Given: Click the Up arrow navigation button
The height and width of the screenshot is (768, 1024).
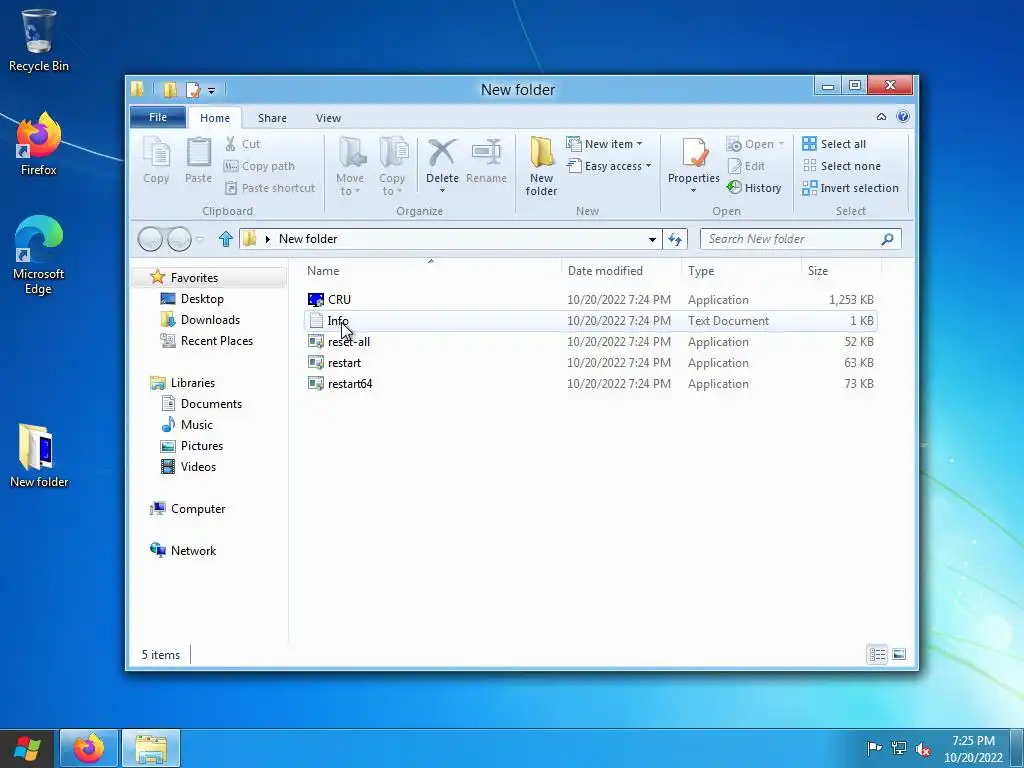Looking at the screenshot, I should (x=225, y=239).
